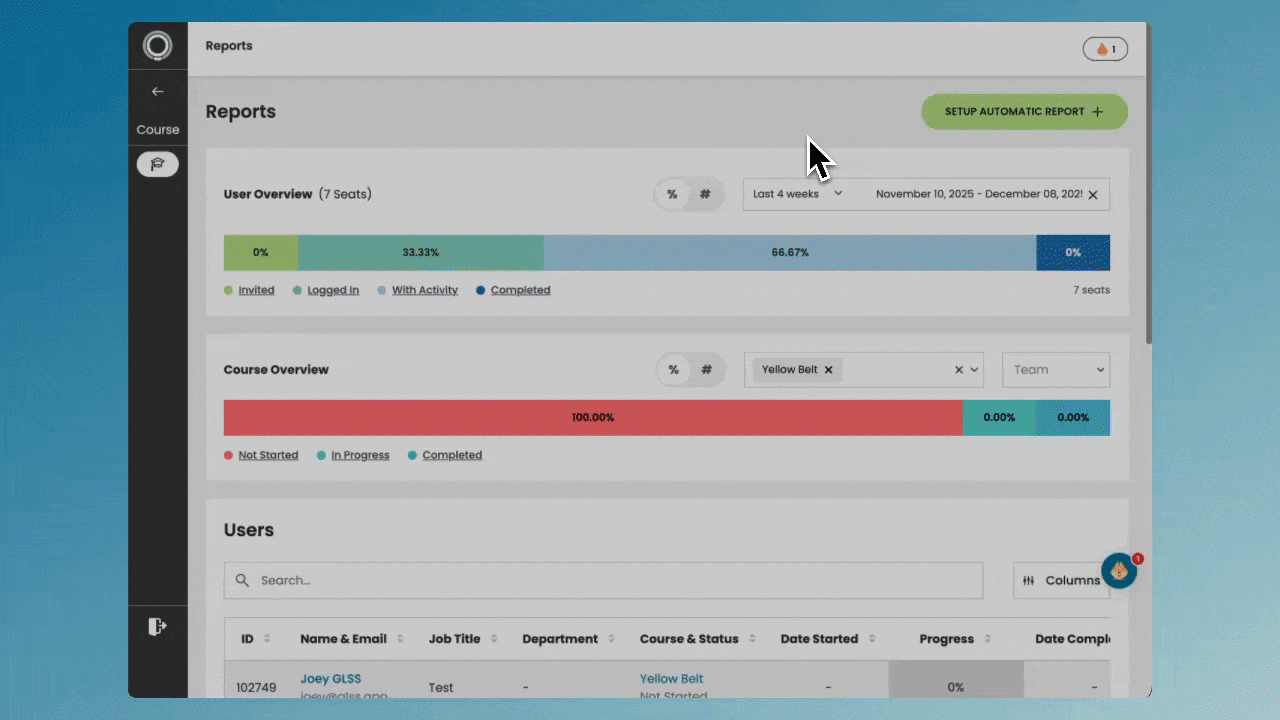Screen dimensions: 1280x720
Task: Switch User Overview to number view
Action: pos(705,194)
